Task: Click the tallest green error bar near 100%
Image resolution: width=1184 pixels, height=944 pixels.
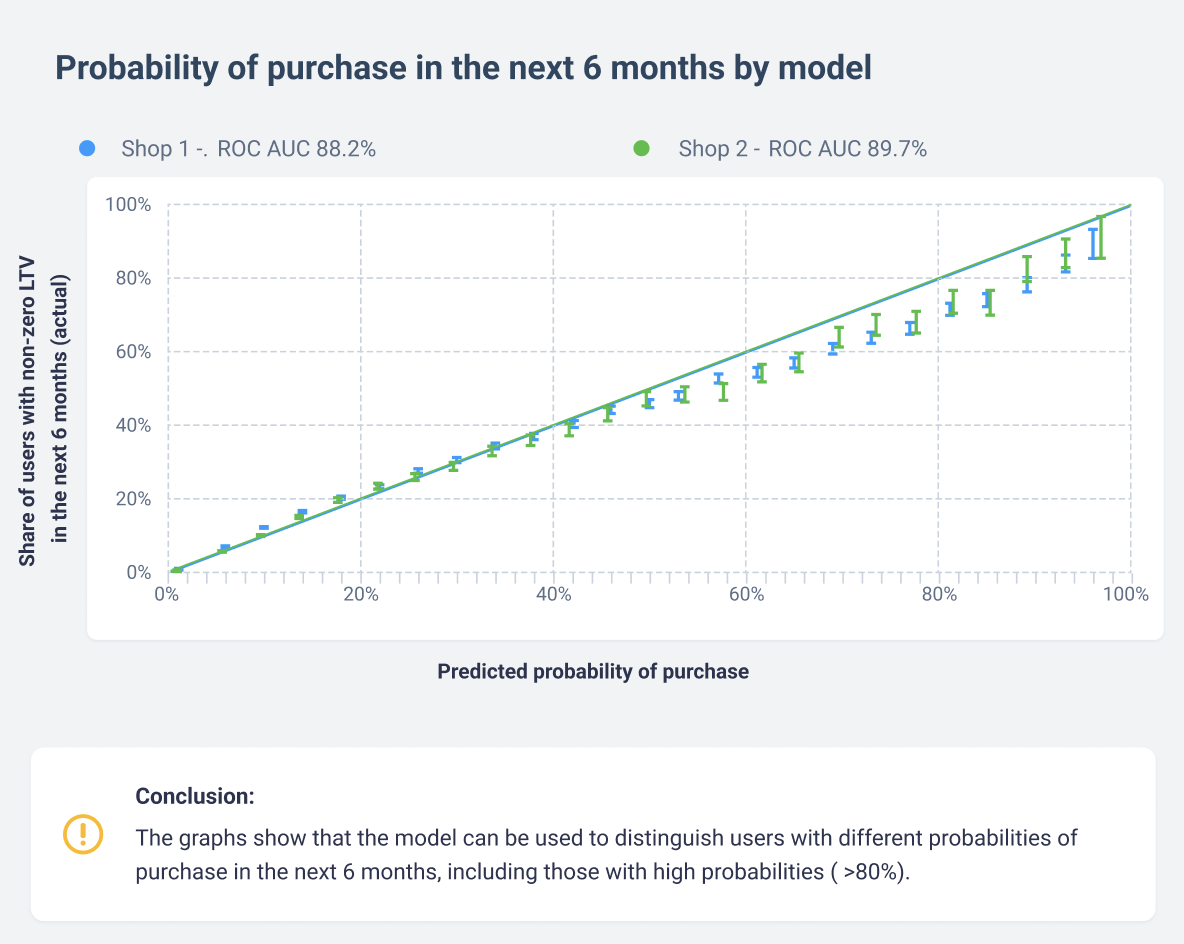Action: (x=1101, y=237)
